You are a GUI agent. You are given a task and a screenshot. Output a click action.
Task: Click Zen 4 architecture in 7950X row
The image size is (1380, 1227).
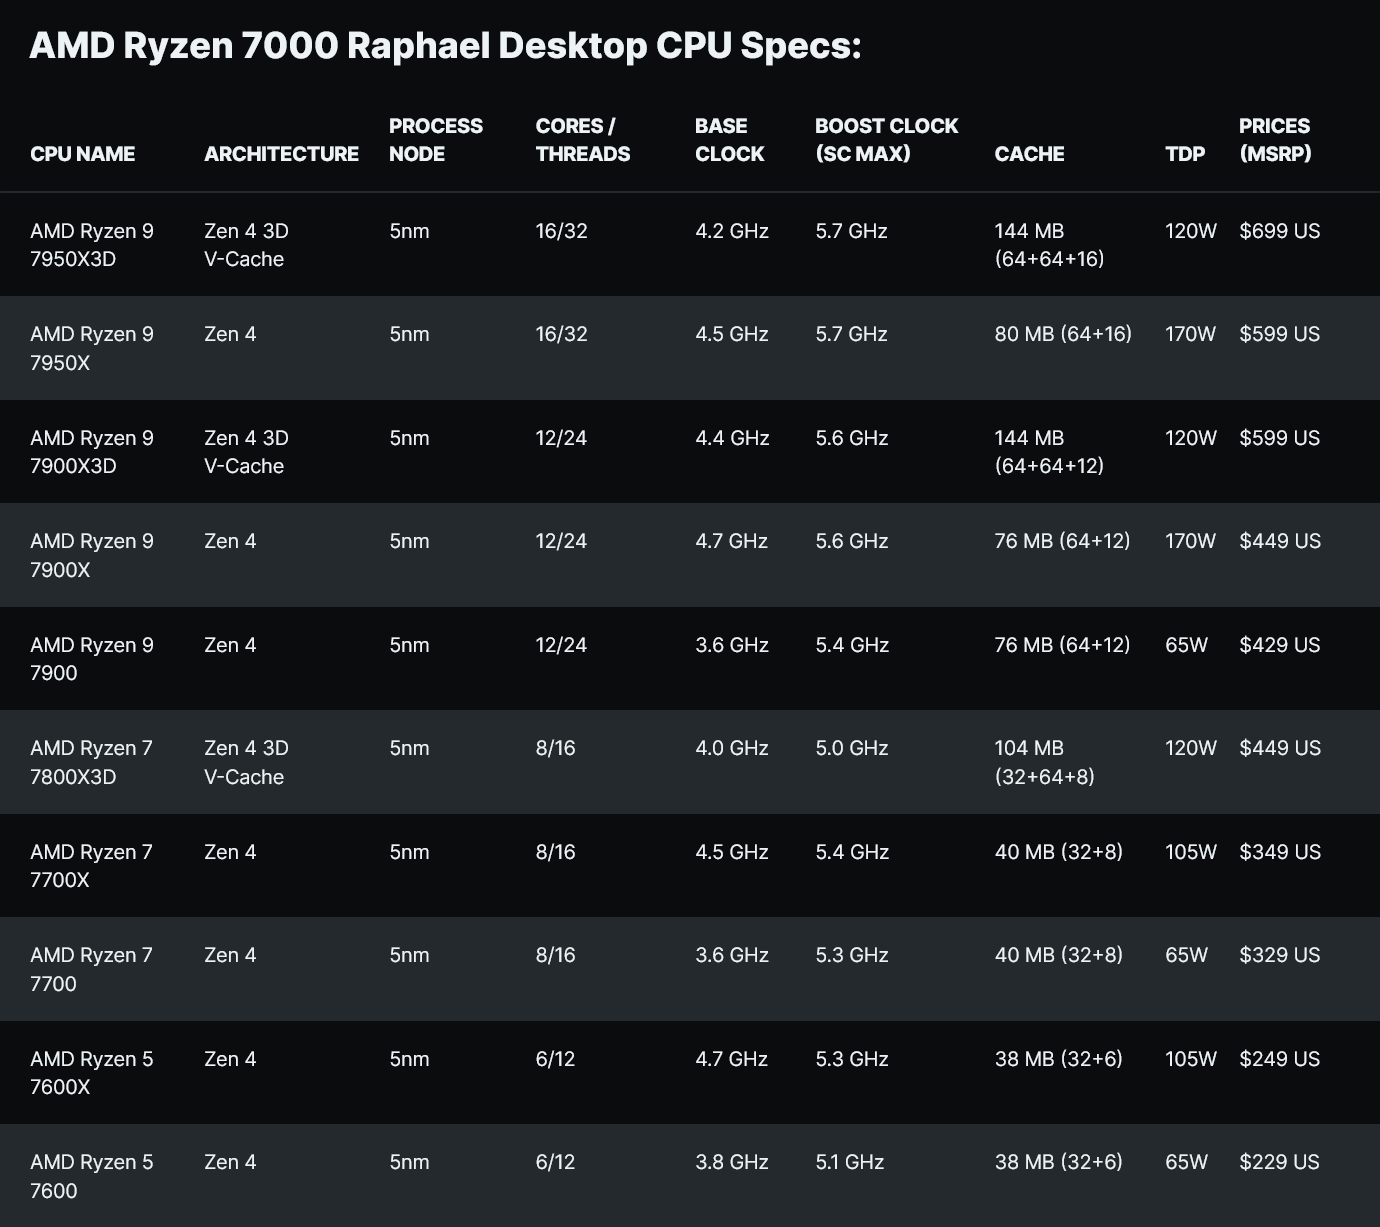[x=230, y=334]
